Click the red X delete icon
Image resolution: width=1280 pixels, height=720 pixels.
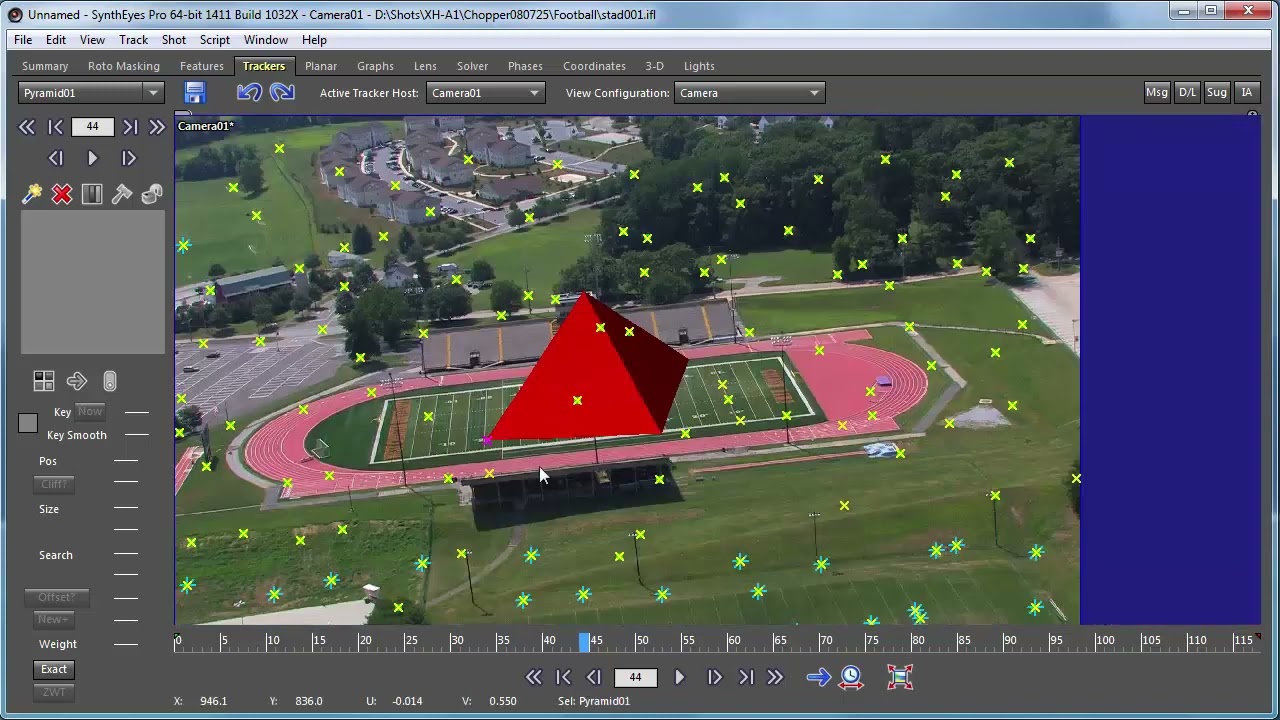(x=62, y=194)
